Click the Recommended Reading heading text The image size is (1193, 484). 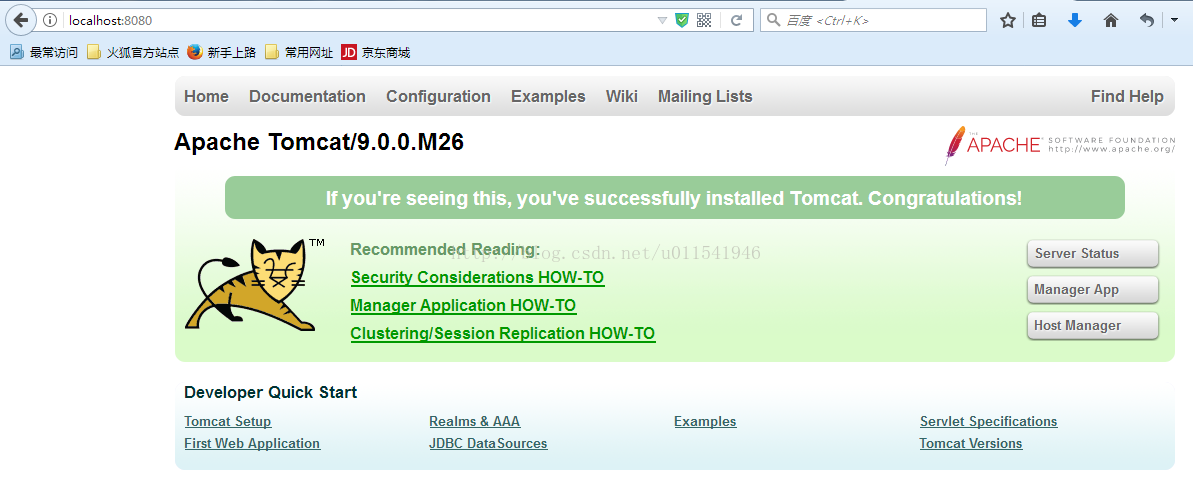pos(445,250)
